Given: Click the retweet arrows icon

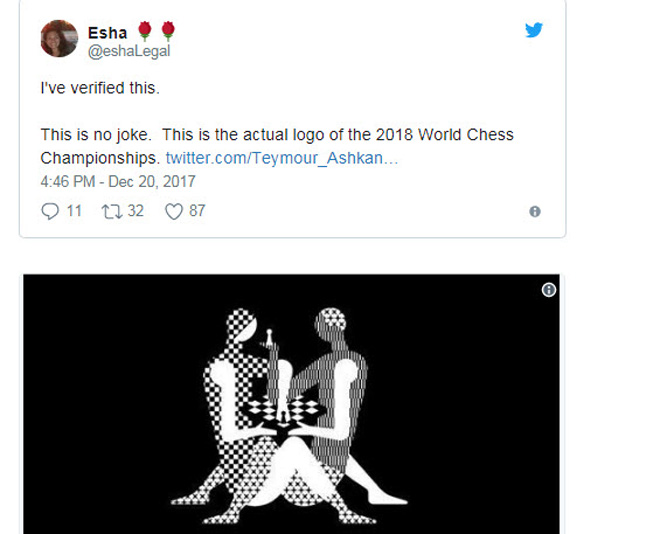Looking at the screenshot, I should [111, 211].
